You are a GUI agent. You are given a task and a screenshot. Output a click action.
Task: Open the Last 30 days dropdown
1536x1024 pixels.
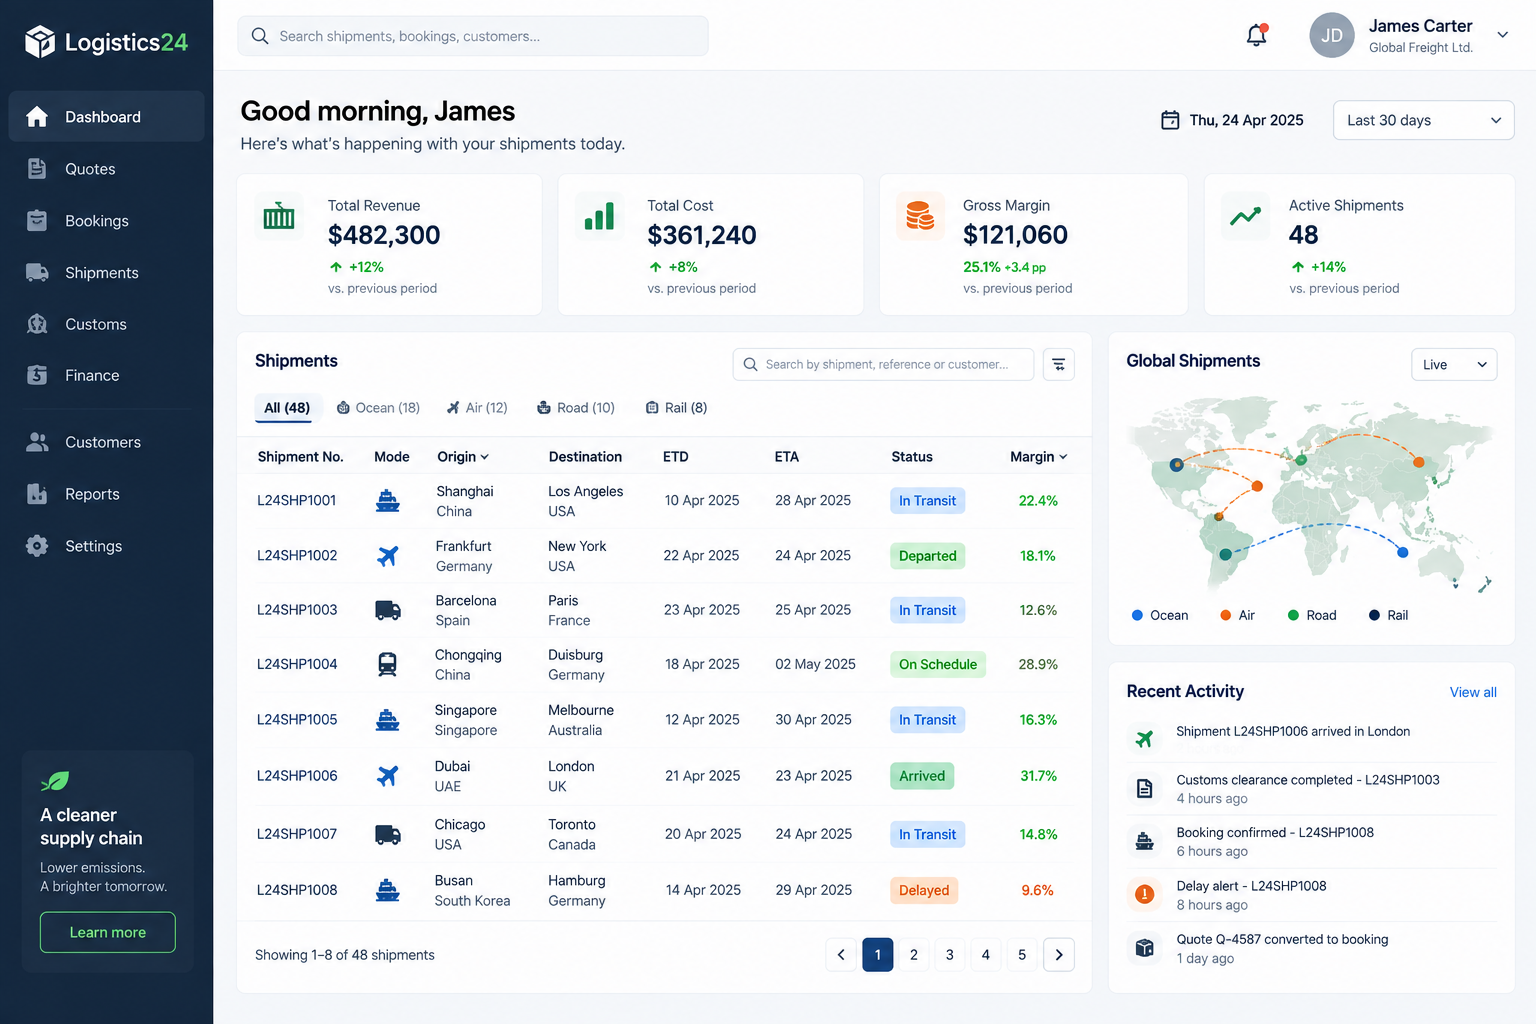[x=1423, y=120]
